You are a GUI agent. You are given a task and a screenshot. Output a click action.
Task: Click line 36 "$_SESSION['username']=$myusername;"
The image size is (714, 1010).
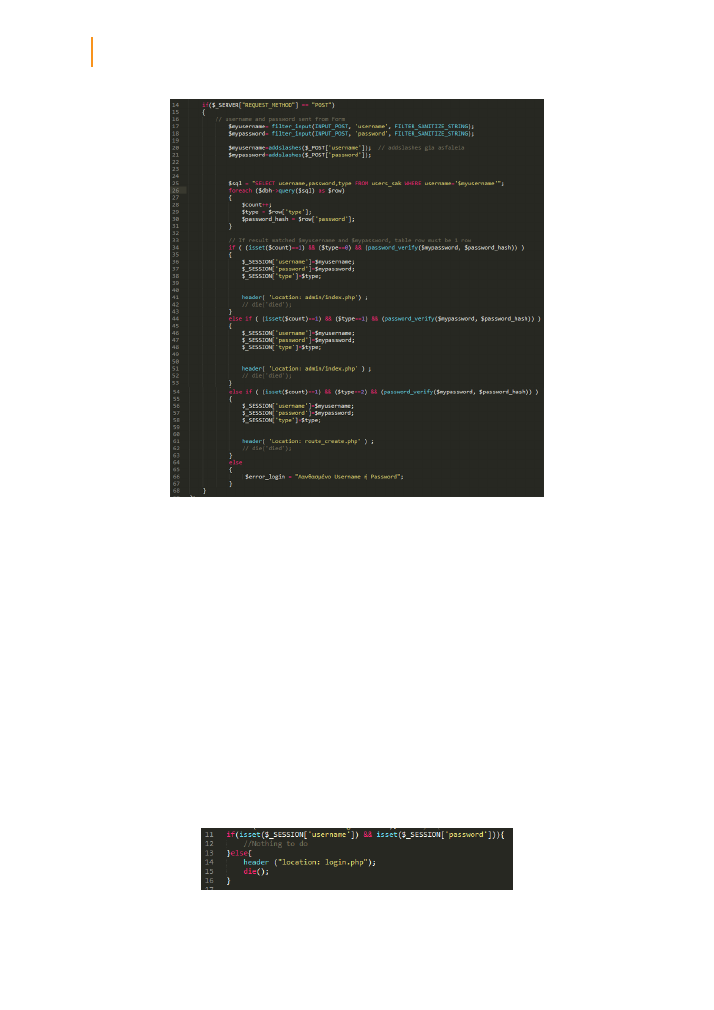point(298,262)
